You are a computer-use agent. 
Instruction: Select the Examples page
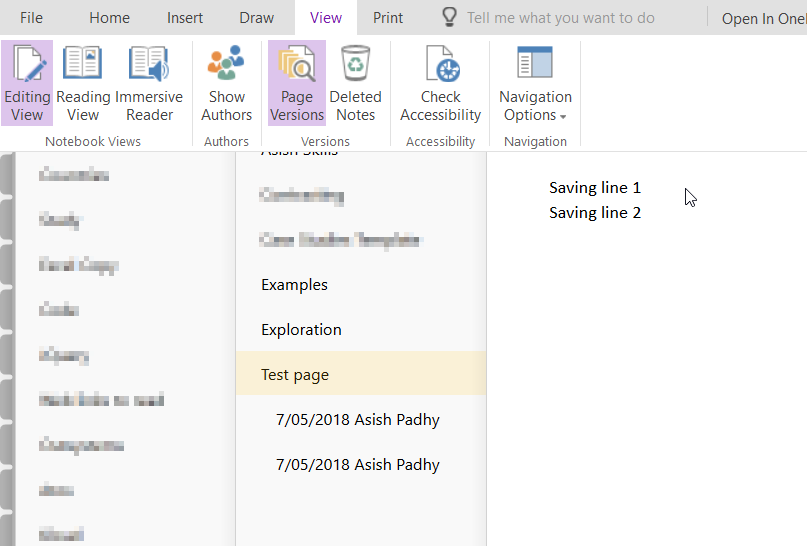[x=294, y=285]
